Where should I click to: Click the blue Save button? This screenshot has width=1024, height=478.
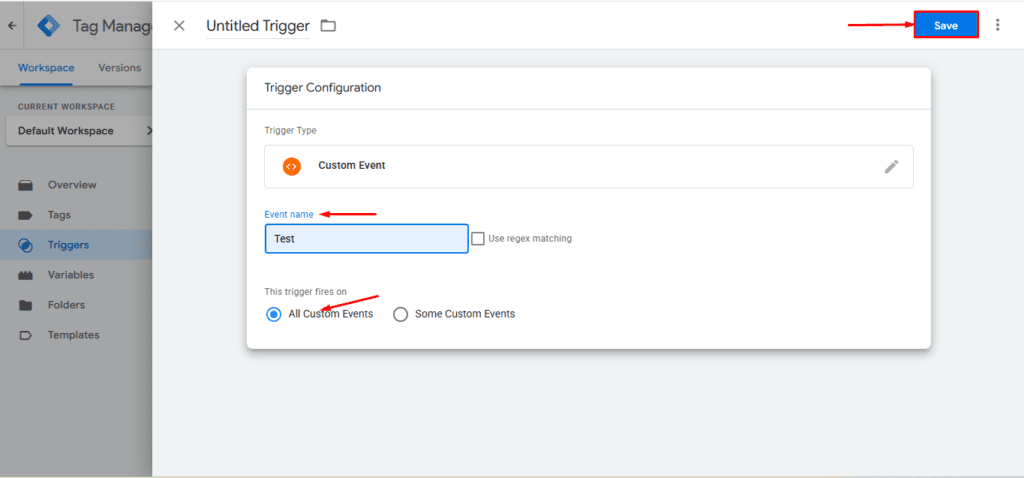(945, 25)
